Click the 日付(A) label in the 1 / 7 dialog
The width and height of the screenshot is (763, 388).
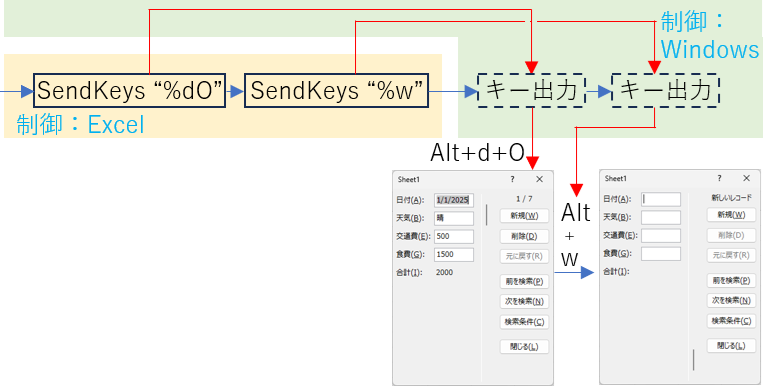[x=410, y=200]
